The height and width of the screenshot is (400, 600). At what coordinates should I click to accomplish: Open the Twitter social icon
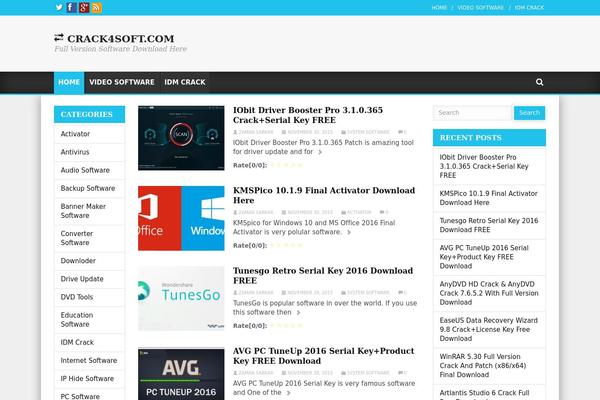tap(59, 7)
